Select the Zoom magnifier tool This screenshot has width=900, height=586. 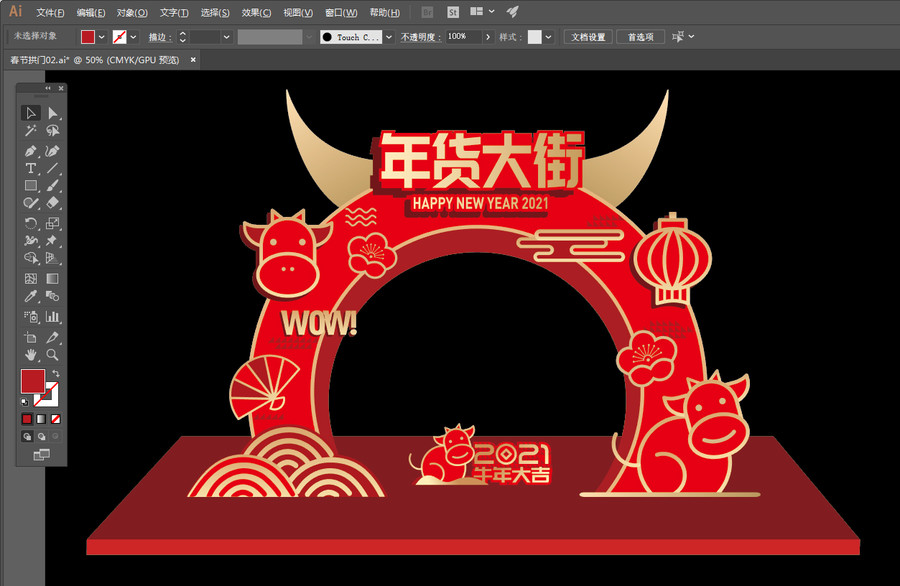coord(52,355)
